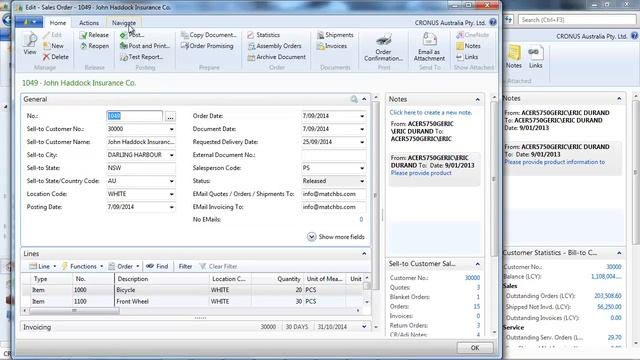Click Filter in Lines toolbar

pyautogui.click(x=185, y=266)
